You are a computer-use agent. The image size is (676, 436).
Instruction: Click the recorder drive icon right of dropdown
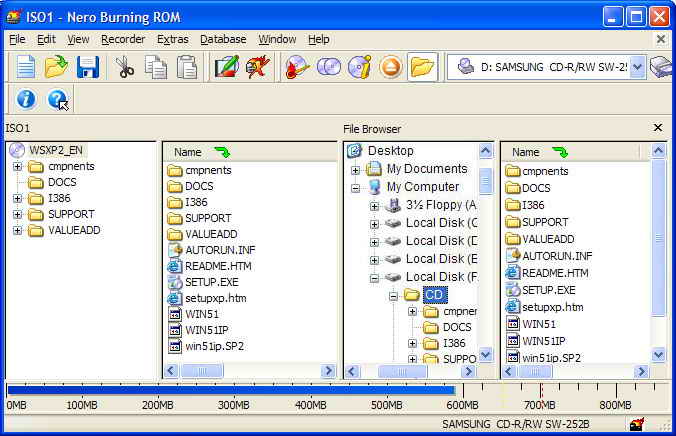(660, 67)
